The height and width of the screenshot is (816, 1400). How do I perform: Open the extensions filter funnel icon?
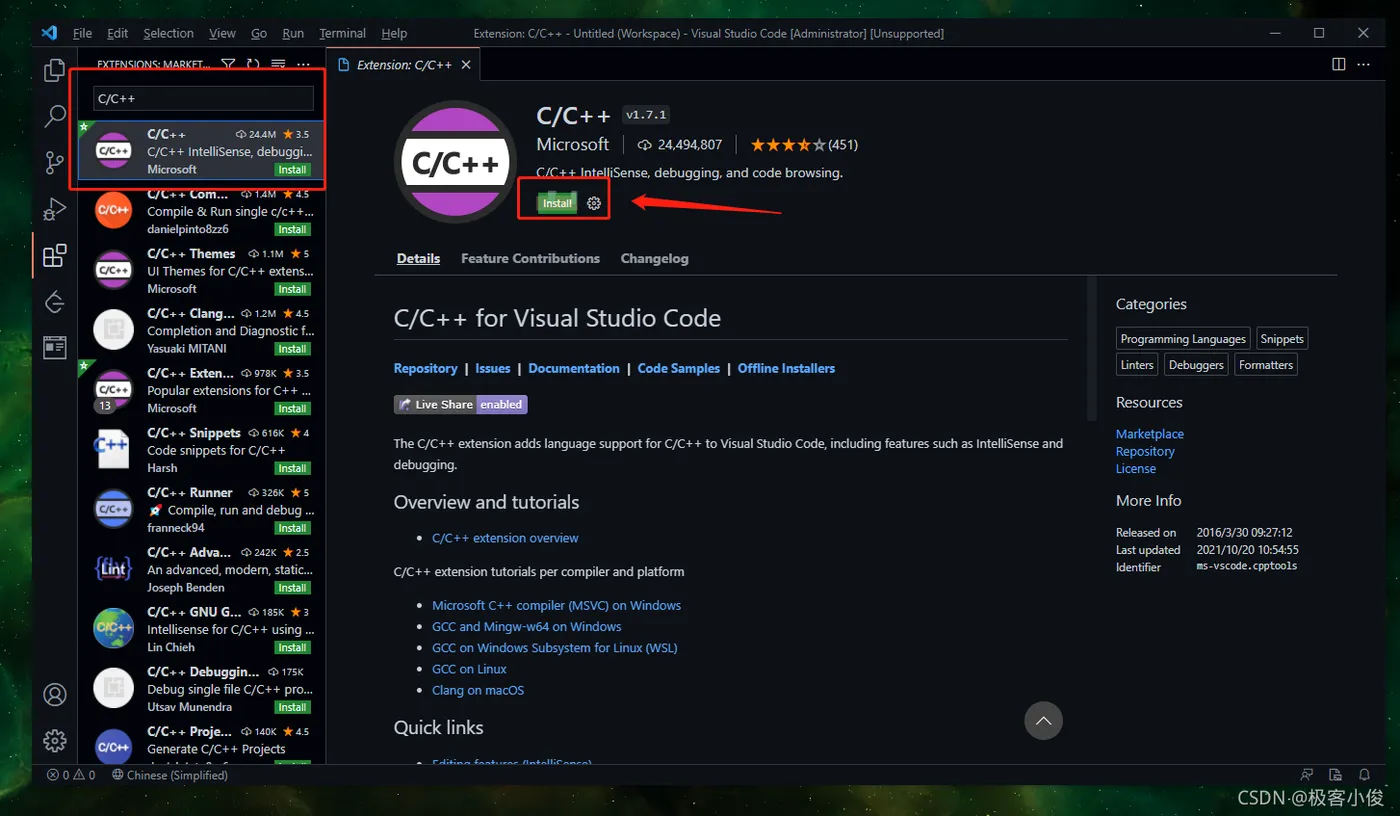[228, 64]
